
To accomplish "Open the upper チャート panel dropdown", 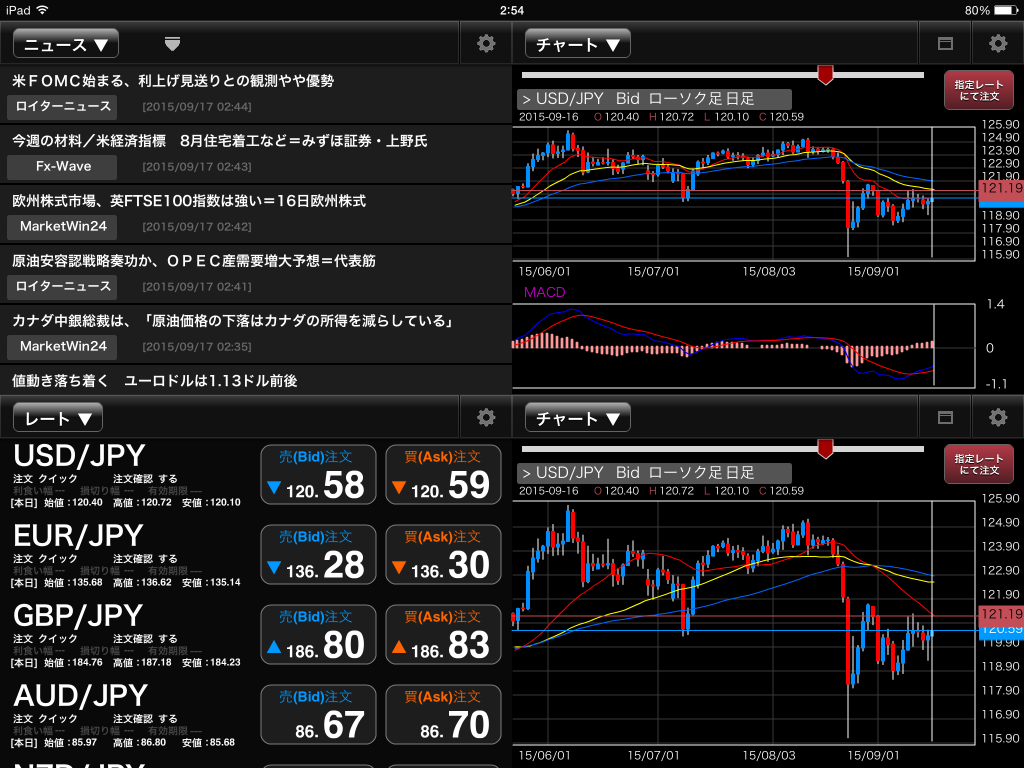I will point(577,44).
